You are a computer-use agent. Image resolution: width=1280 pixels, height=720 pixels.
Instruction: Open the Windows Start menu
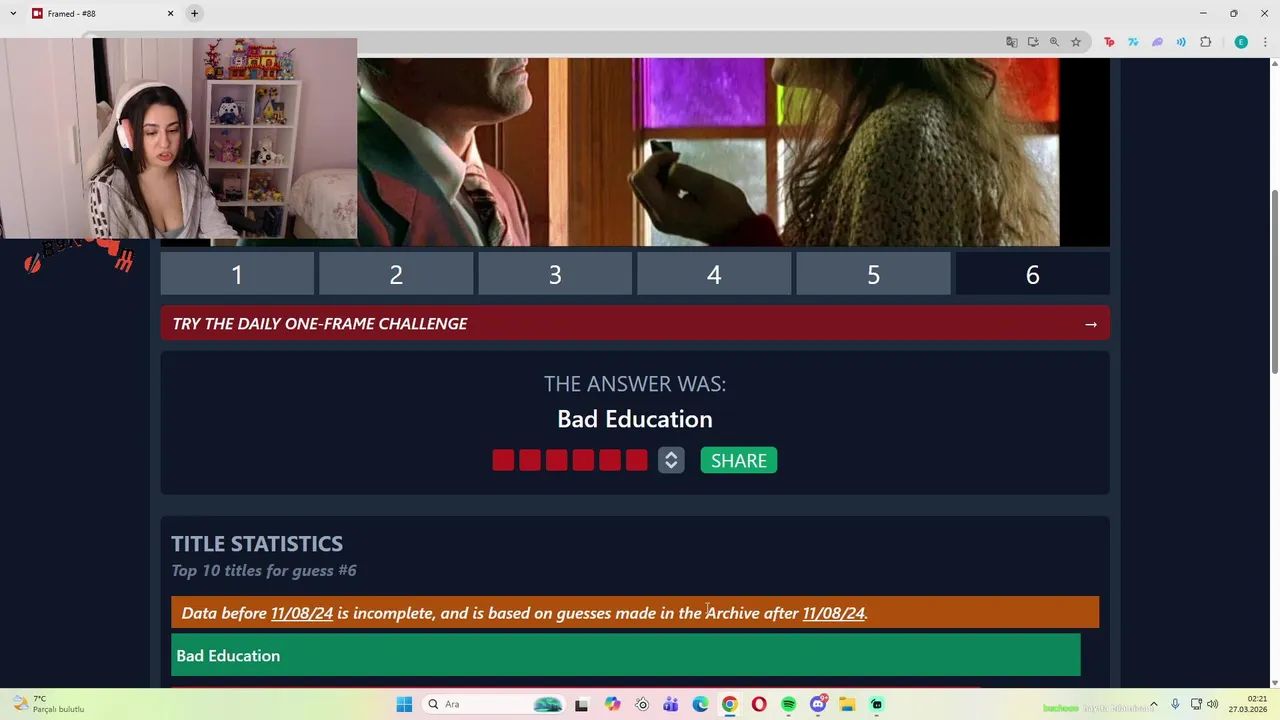404,704
